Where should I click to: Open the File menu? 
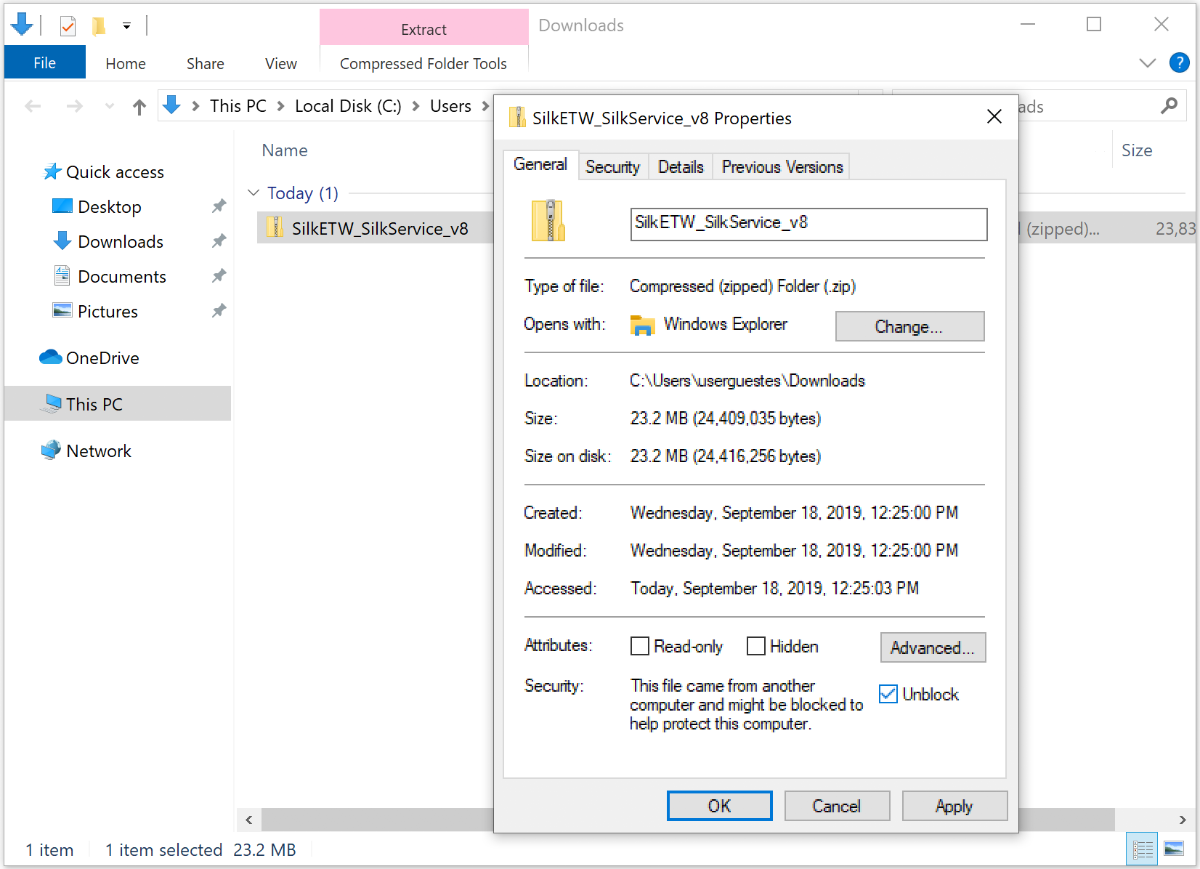click(x=45, y=63)
